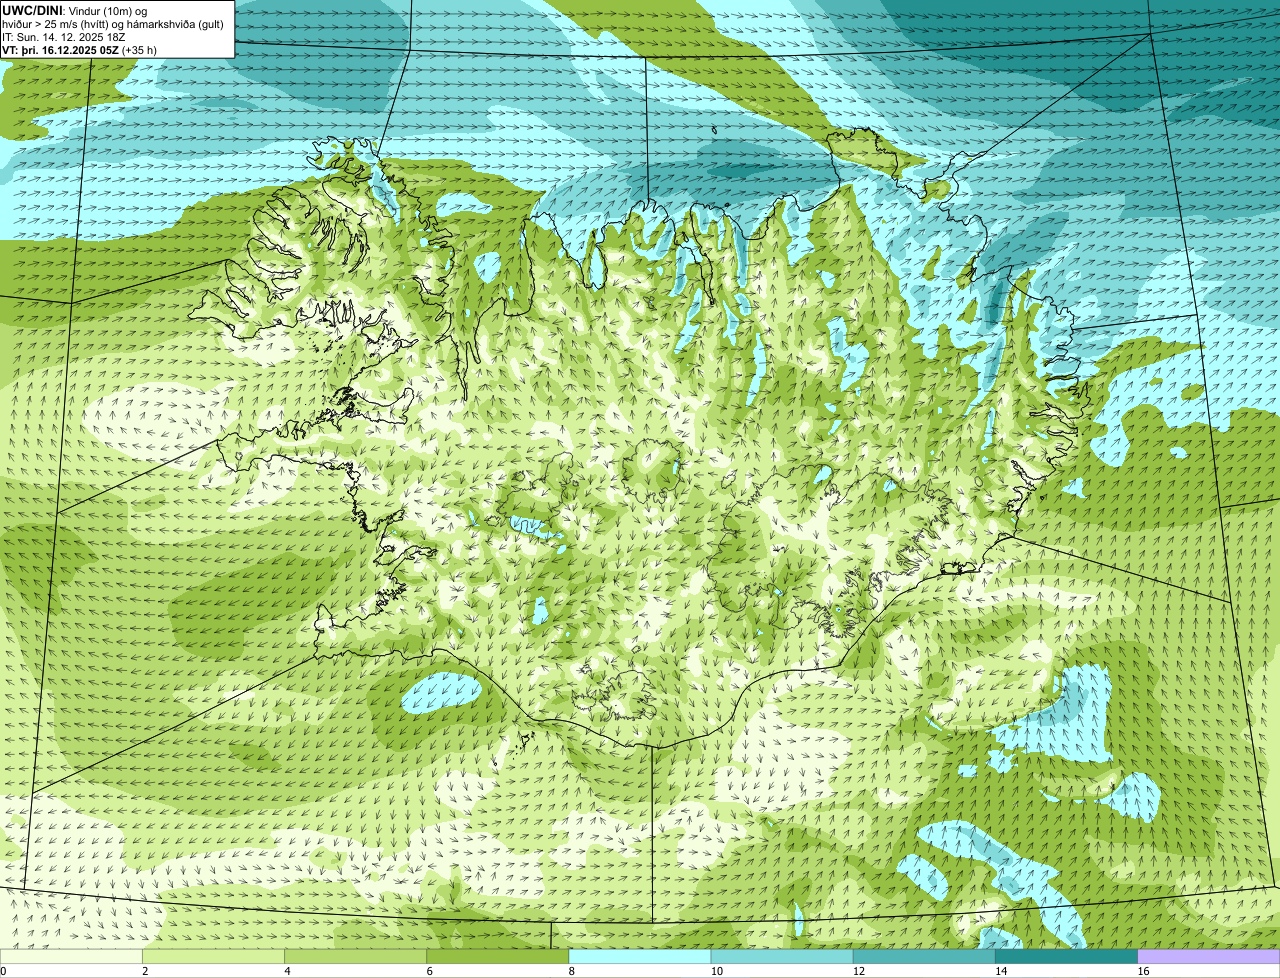Click the 10–12 m/s light teal legend swatch
Image resolution: width=1280 pixels, height=978 pixels.
(x=781, y=957)
